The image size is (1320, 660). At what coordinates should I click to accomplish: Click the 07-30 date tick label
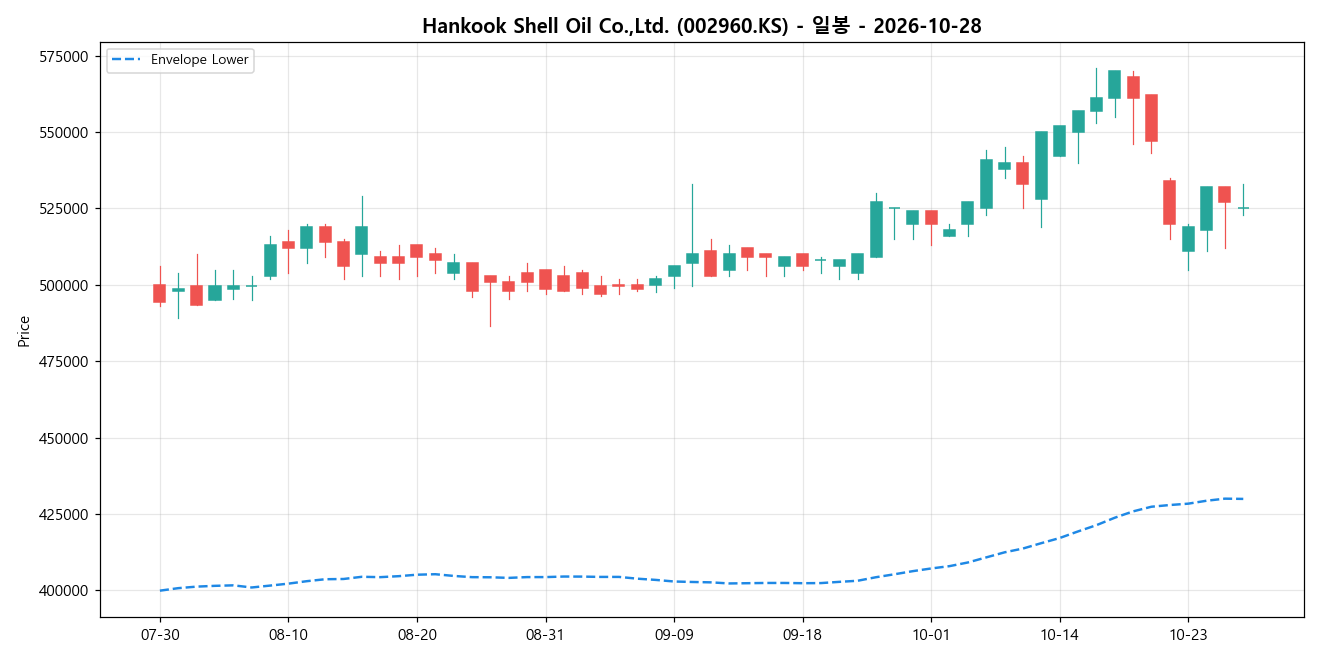[160, 634]
